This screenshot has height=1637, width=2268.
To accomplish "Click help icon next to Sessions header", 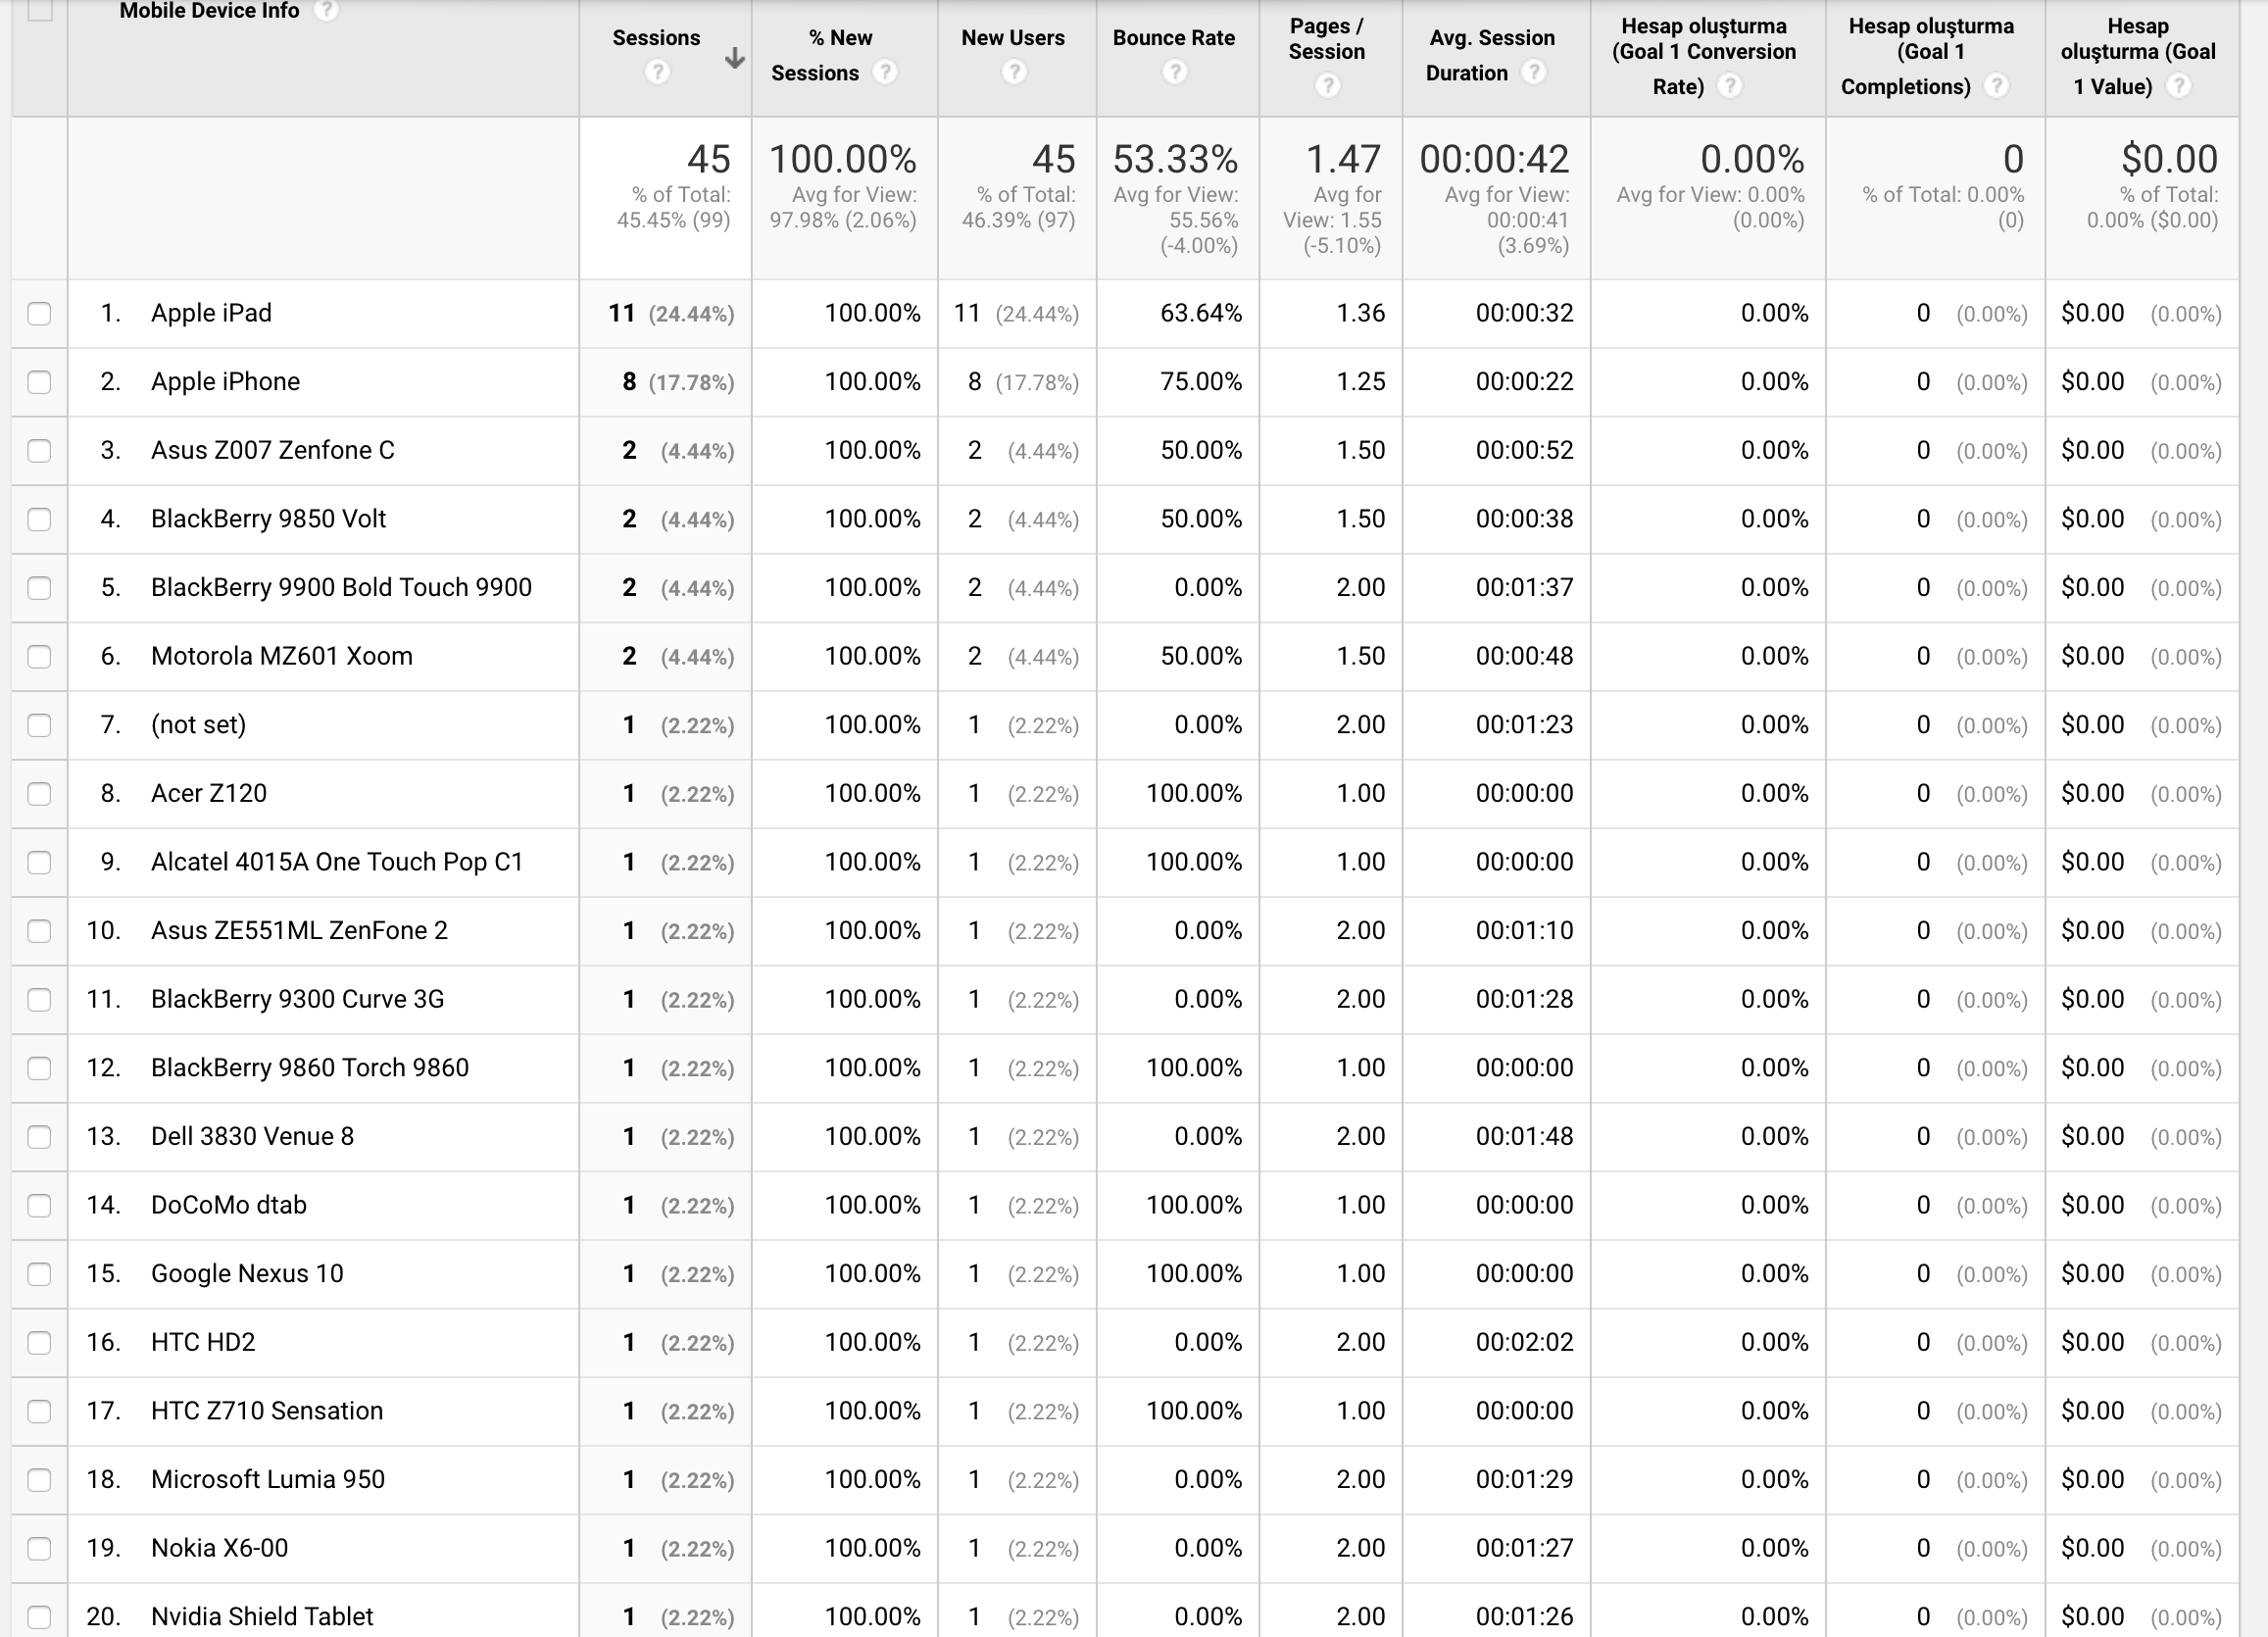I will click(656, 73).
